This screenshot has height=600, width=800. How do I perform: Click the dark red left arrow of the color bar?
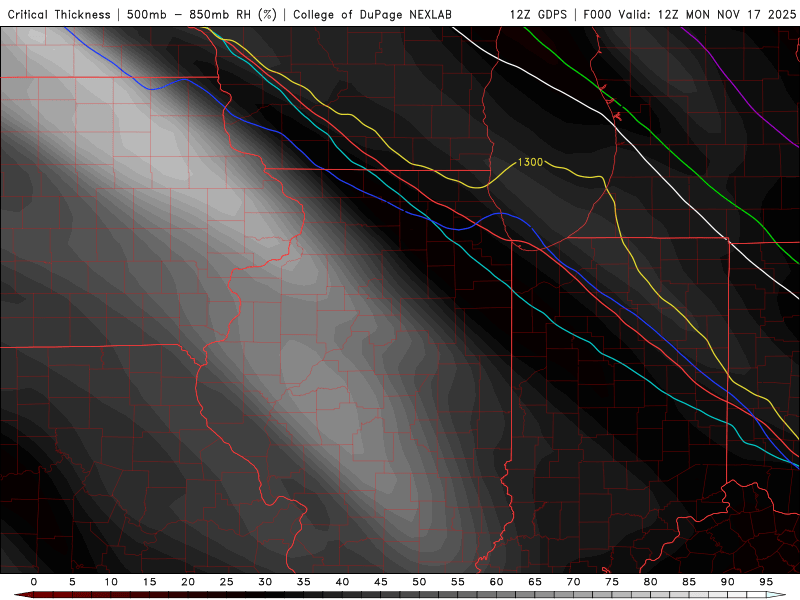[x=23, y=595]
